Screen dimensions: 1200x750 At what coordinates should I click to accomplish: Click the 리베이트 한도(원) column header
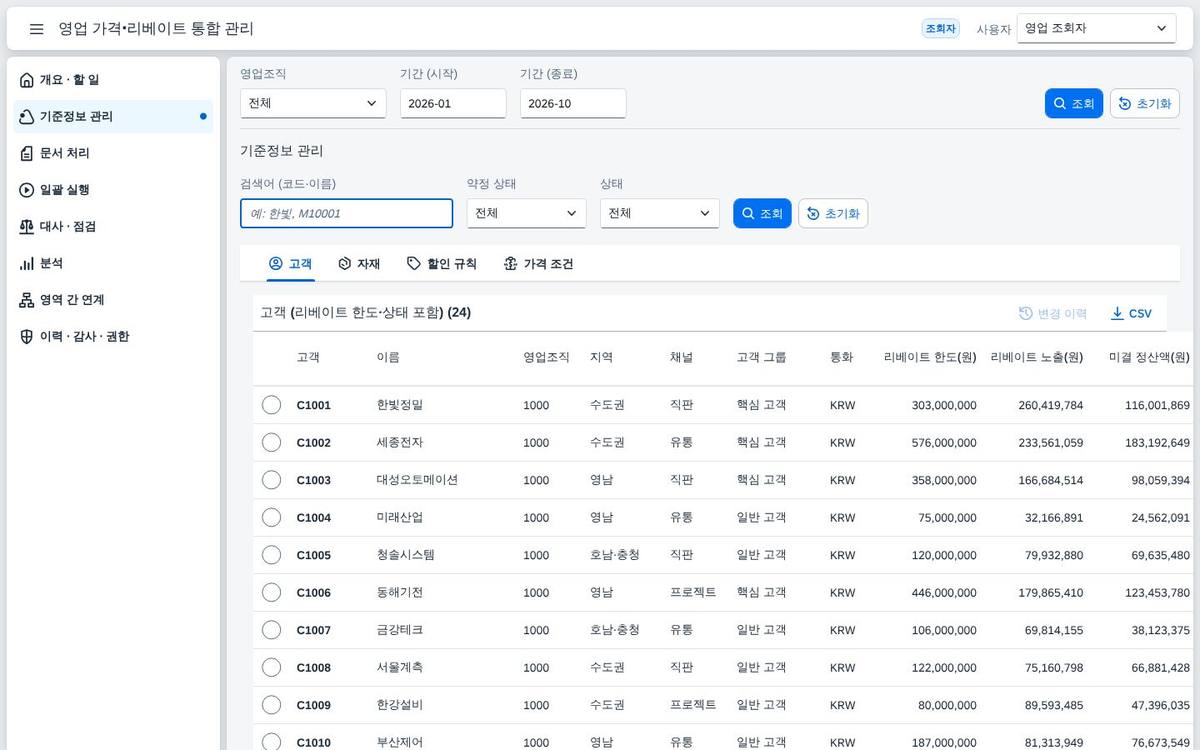[930, 358]
